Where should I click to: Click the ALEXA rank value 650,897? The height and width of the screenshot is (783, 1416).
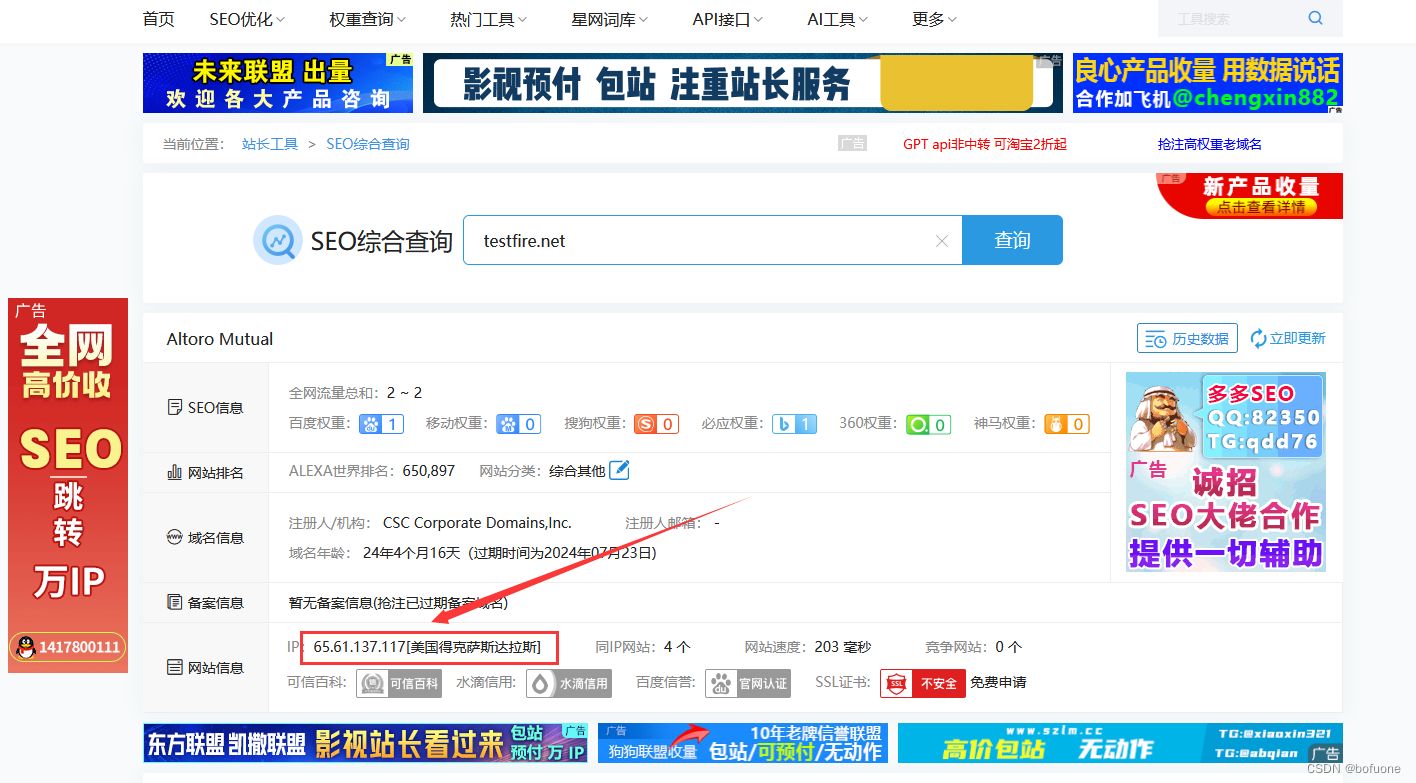click(429, 471)
